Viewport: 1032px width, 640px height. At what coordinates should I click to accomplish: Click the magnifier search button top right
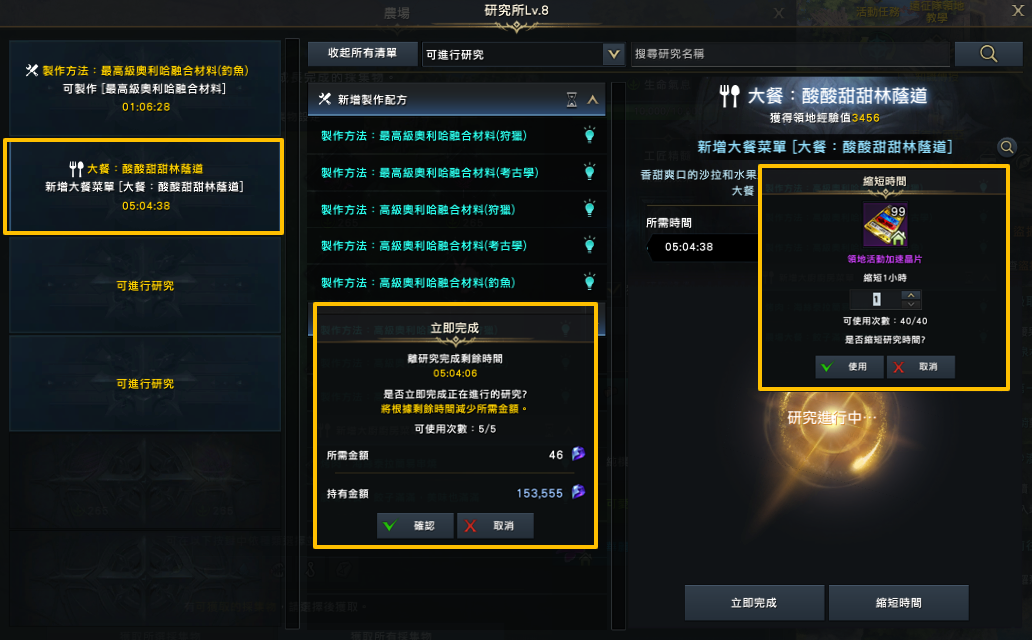click(988, 54)
